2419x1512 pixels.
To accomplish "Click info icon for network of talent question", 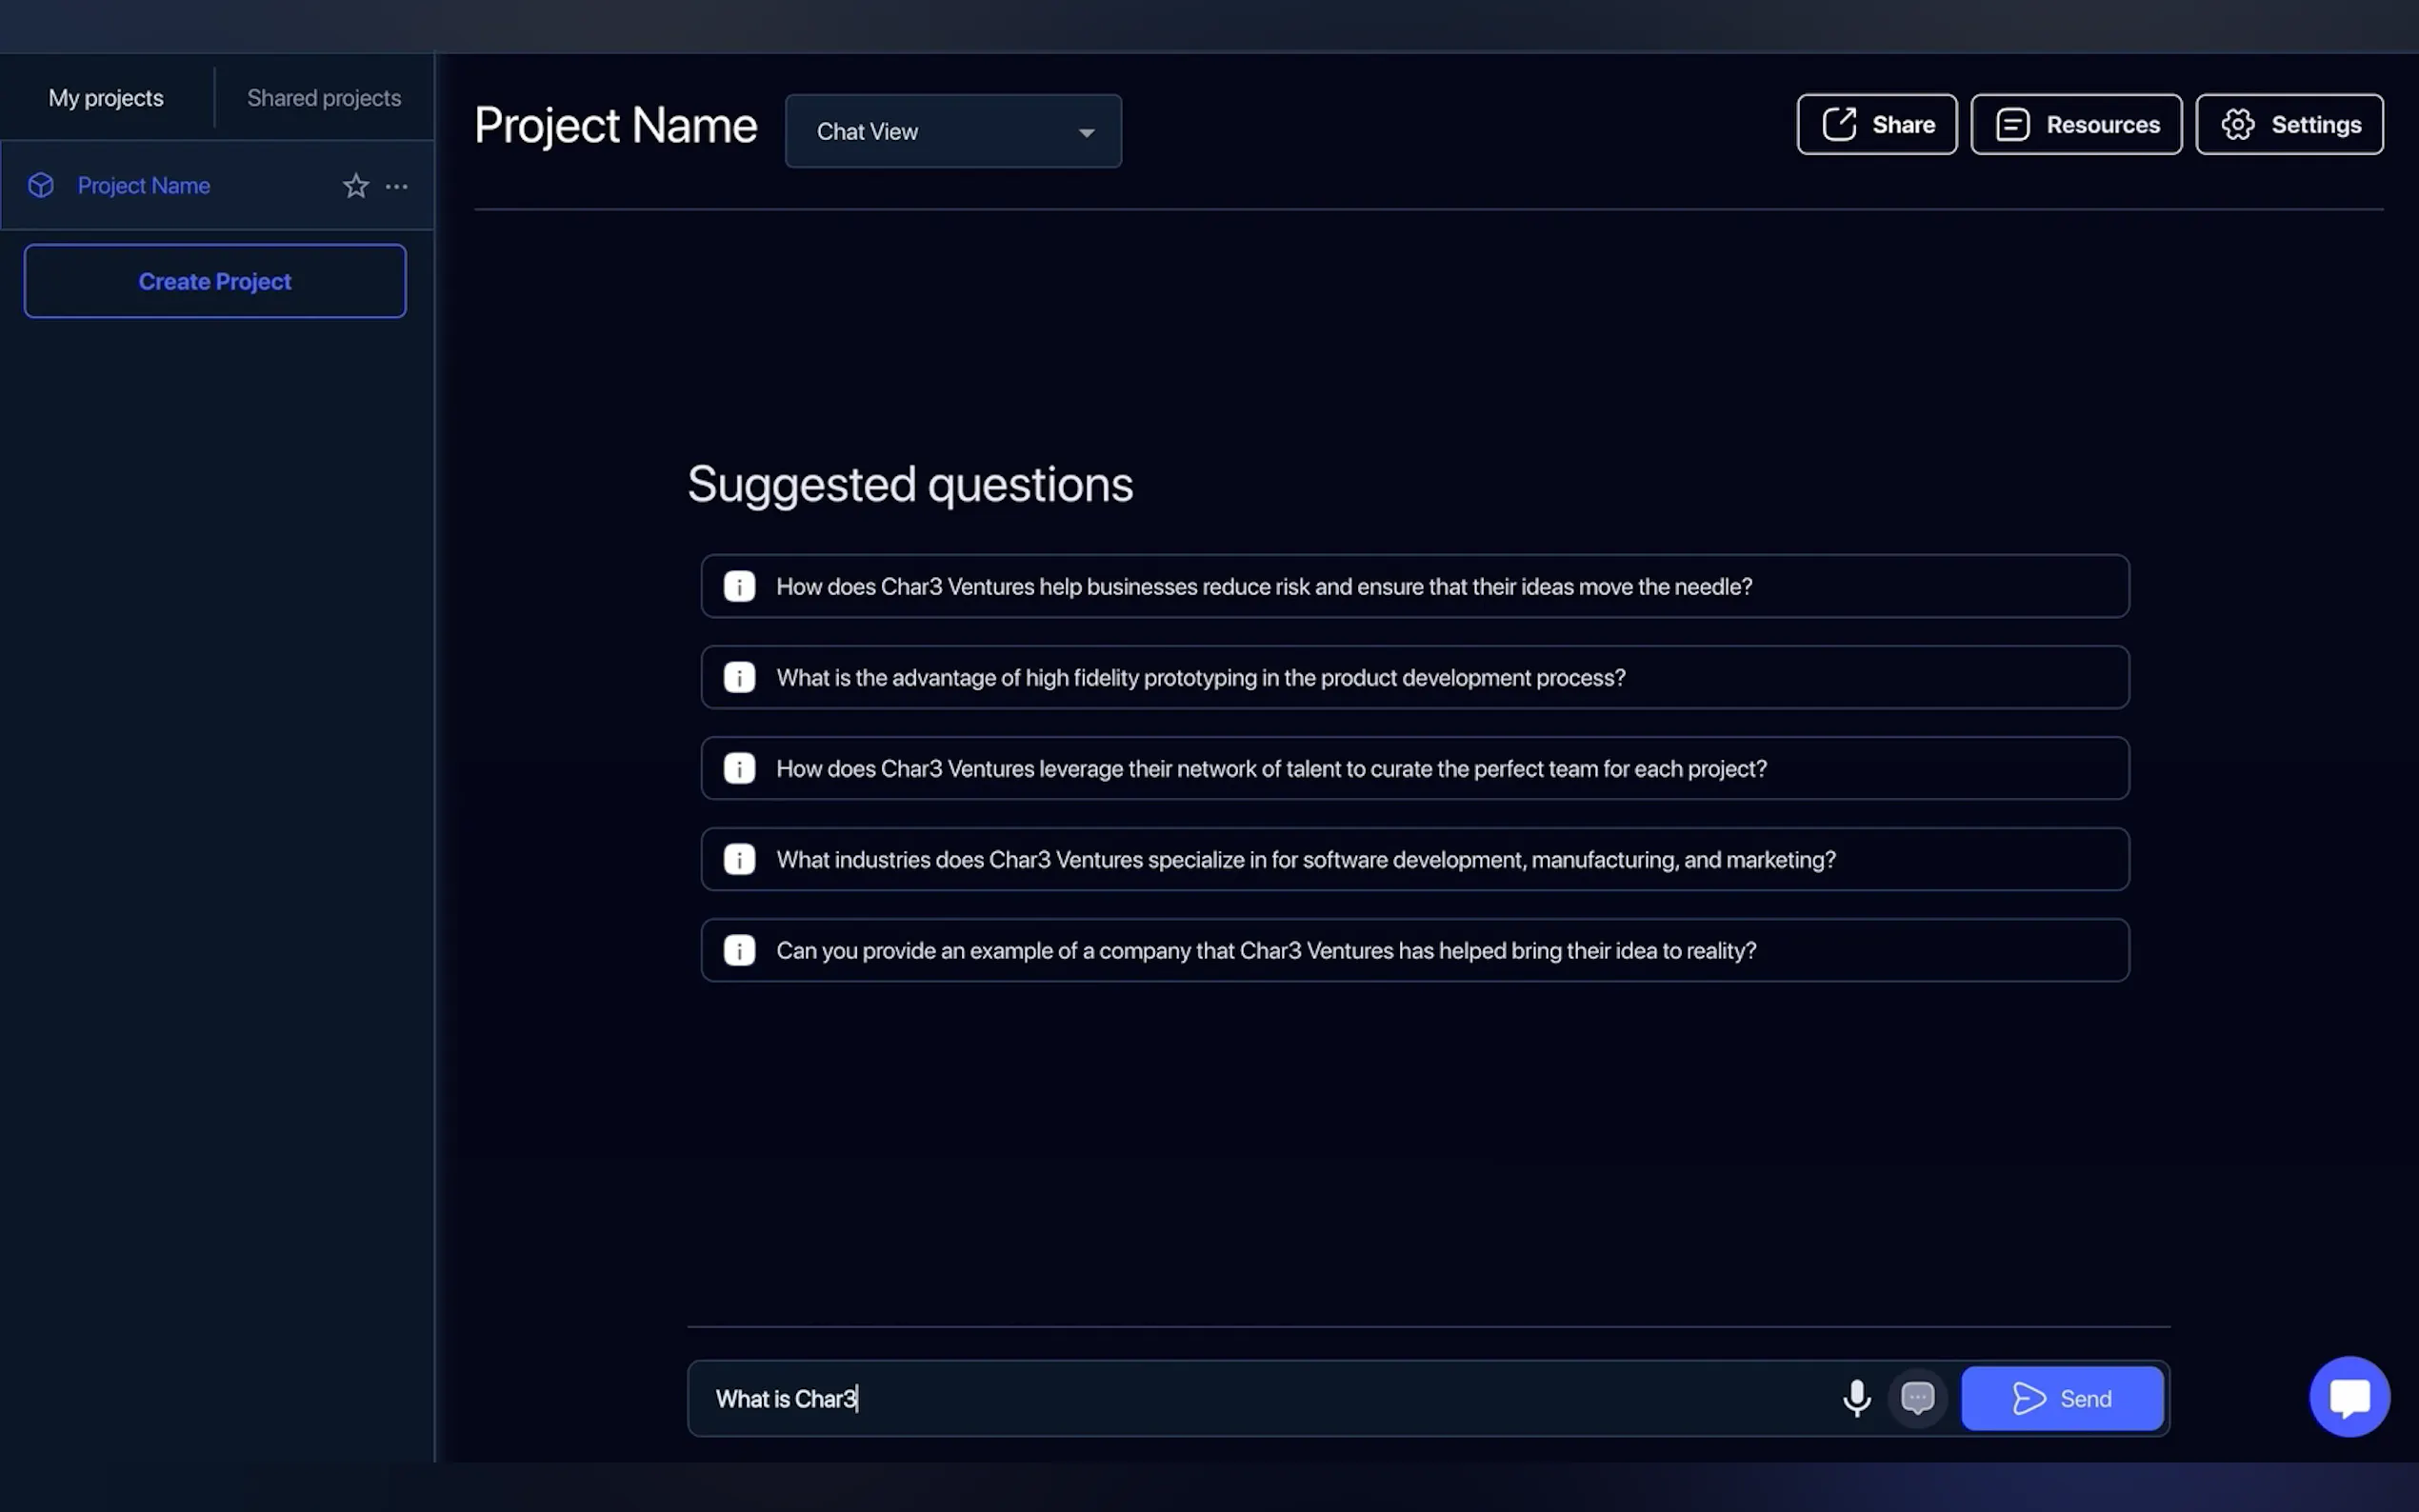I will 739,768.
